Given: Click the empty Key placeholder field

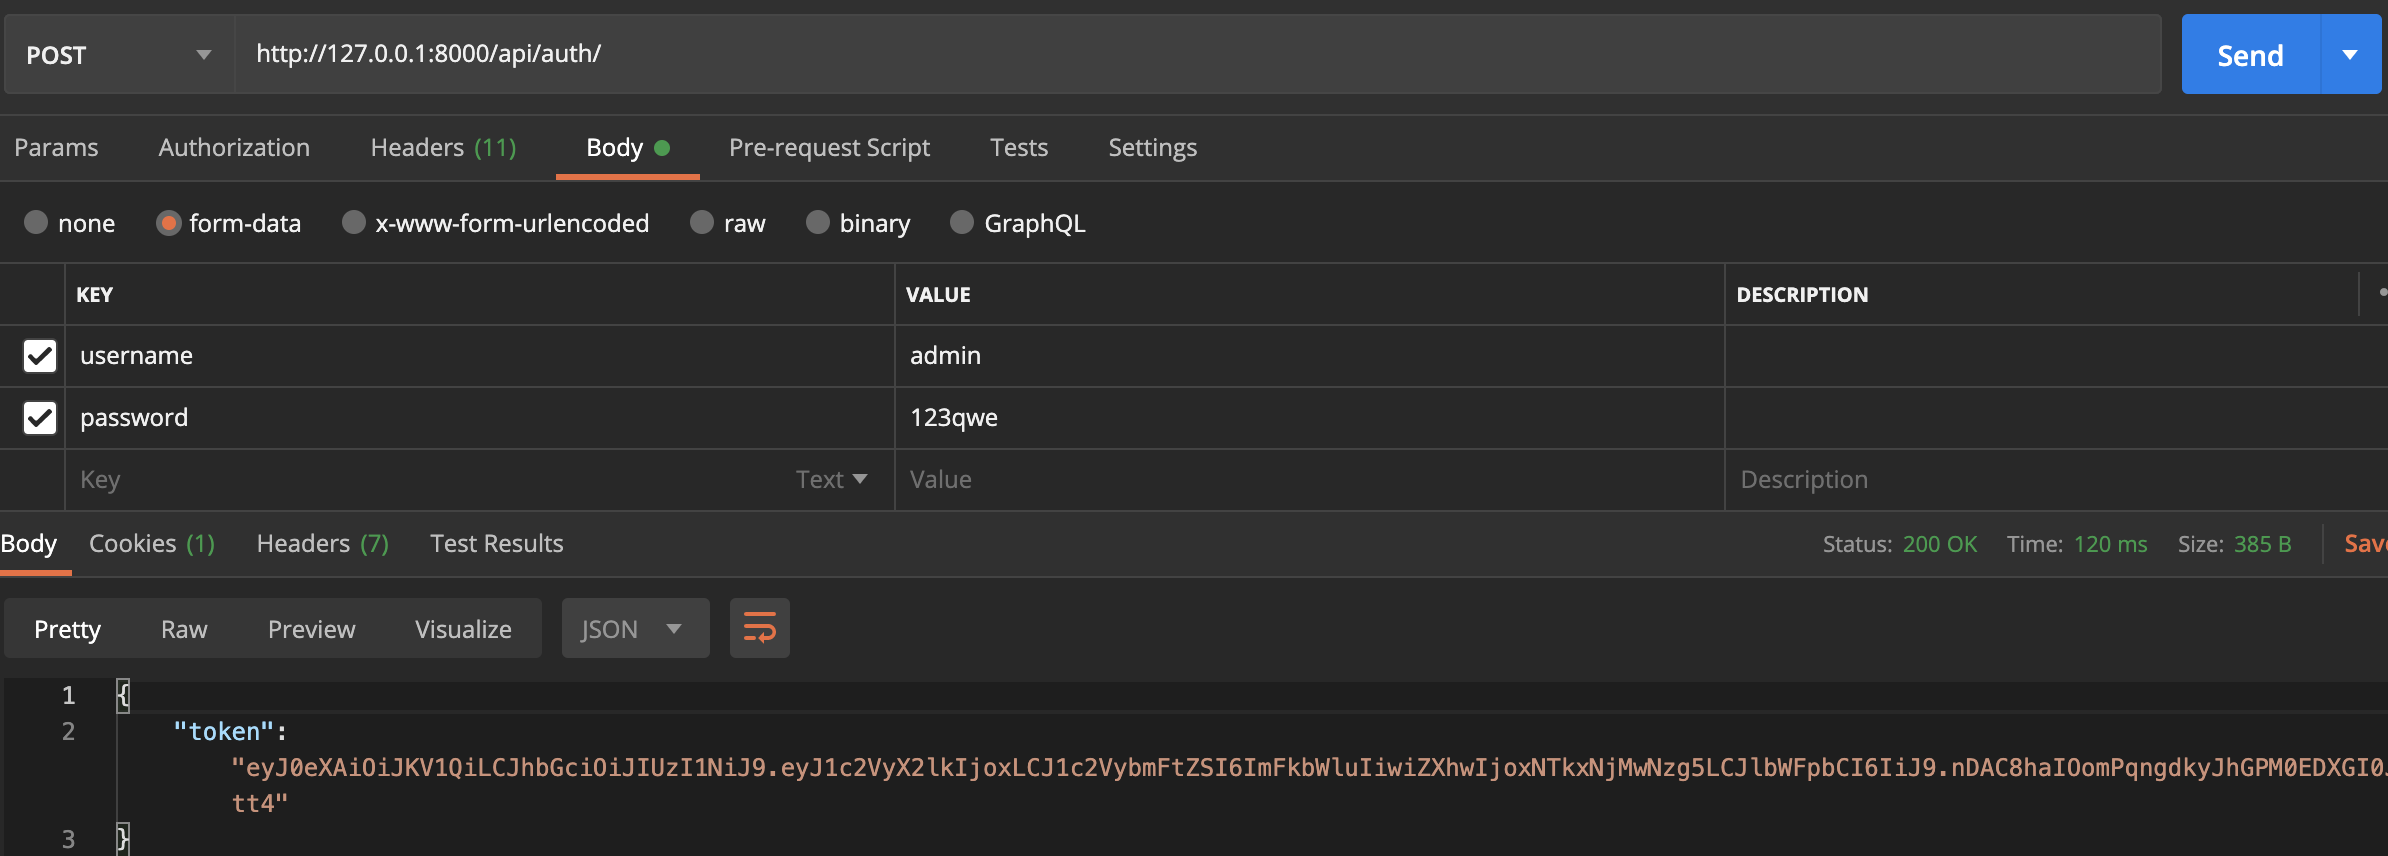Looking at the screenshot, I should pyautogui.click(x=430, y=480).
